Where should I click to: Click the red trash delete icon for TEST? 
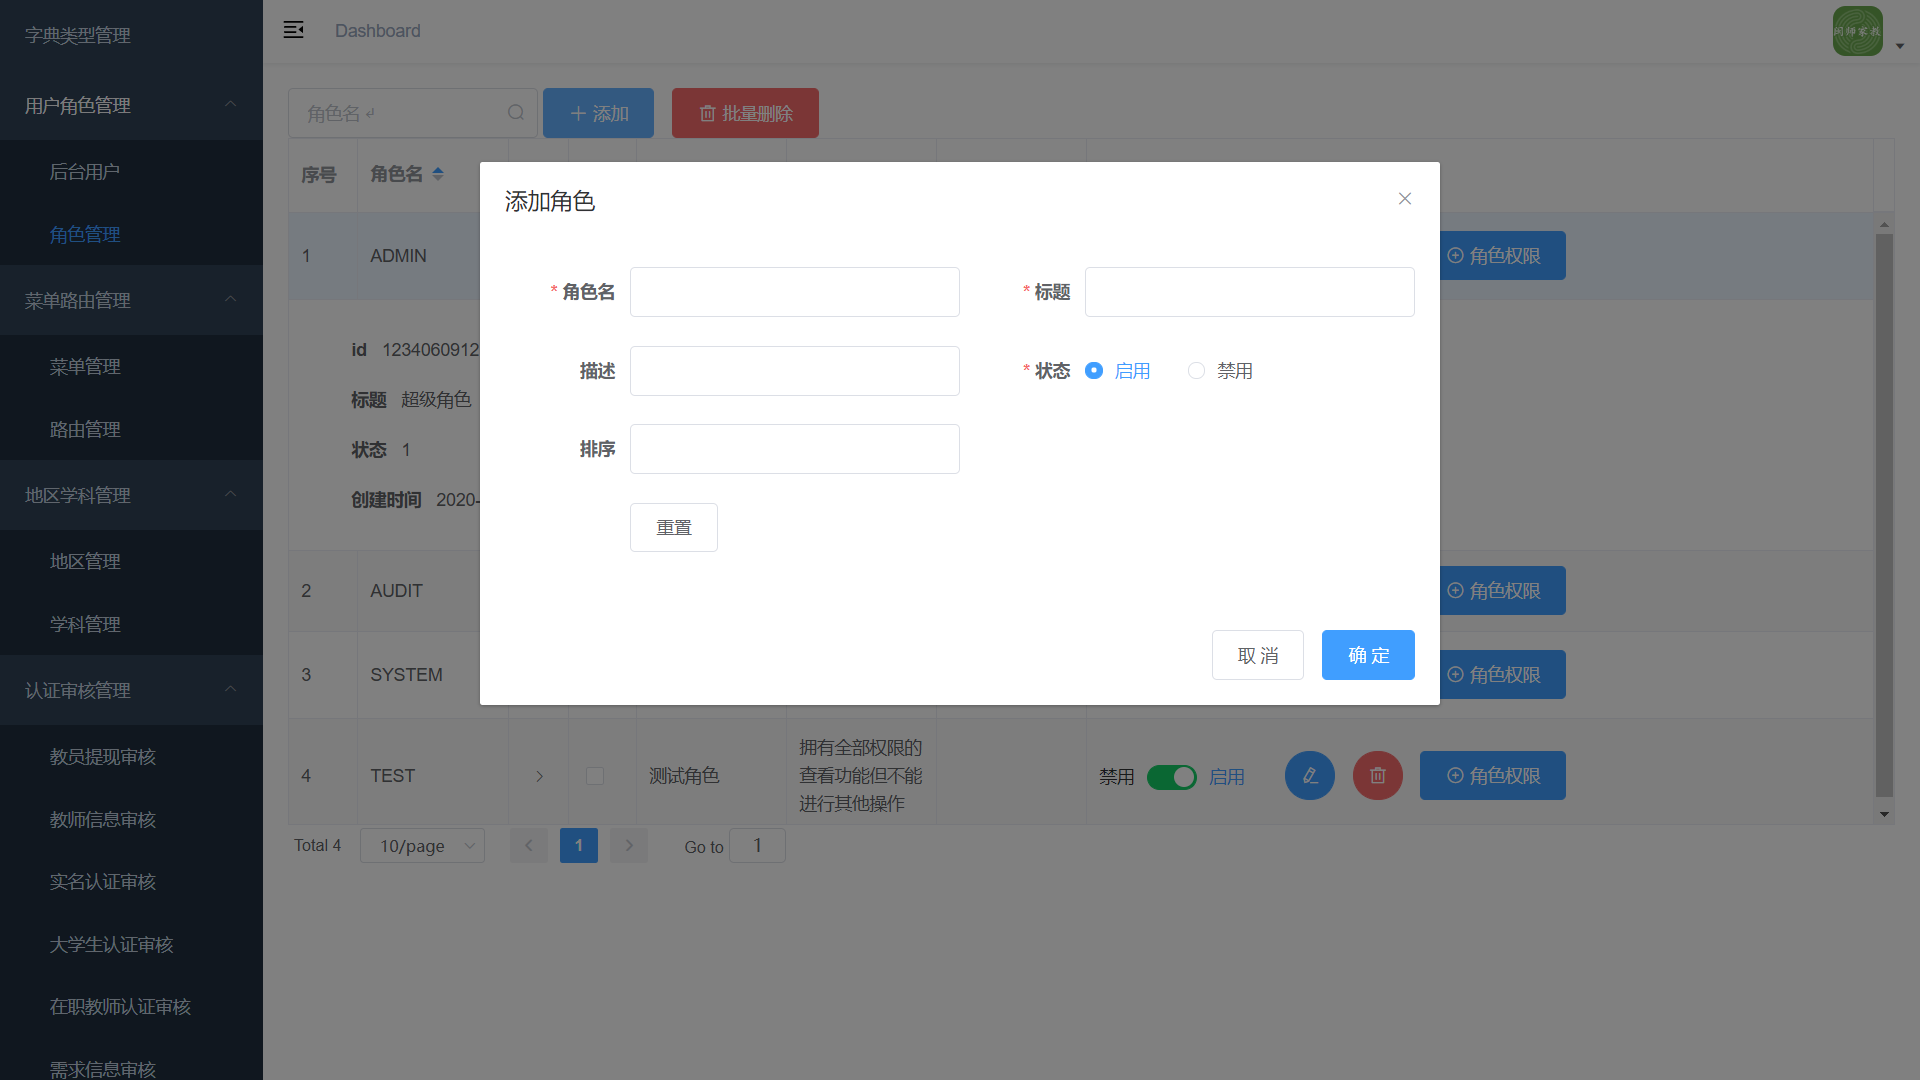tap(1377, 776)
